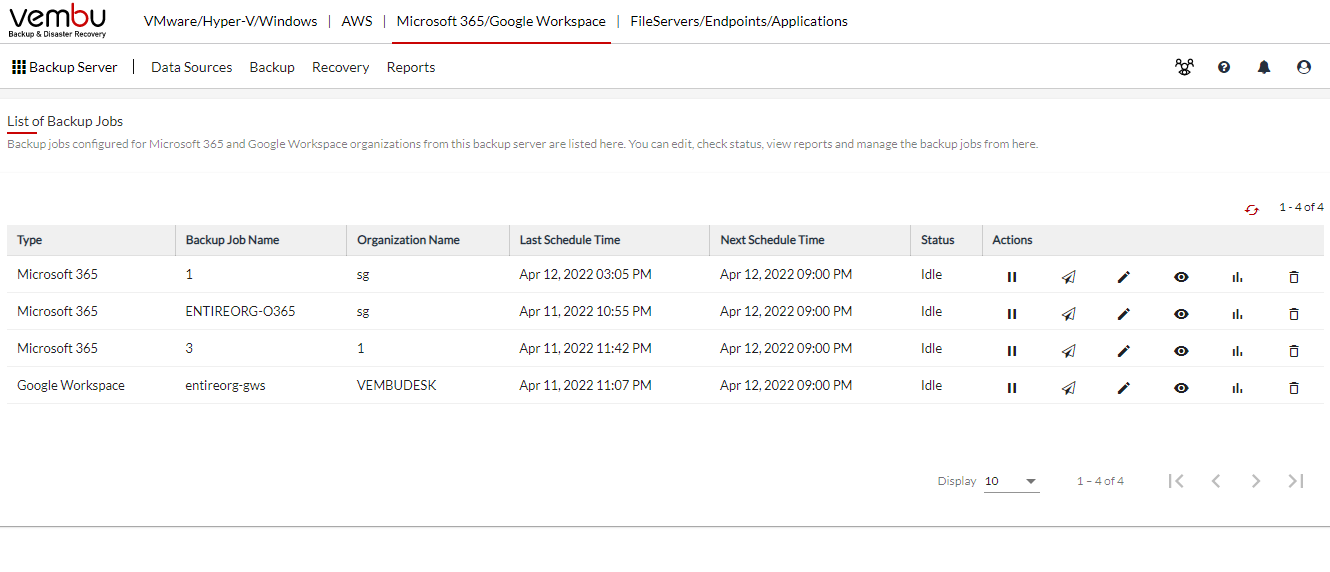Refresh the backup jobs list
The height and width of the screenshot is (572, 1330).
click(x=1252, y=209)
